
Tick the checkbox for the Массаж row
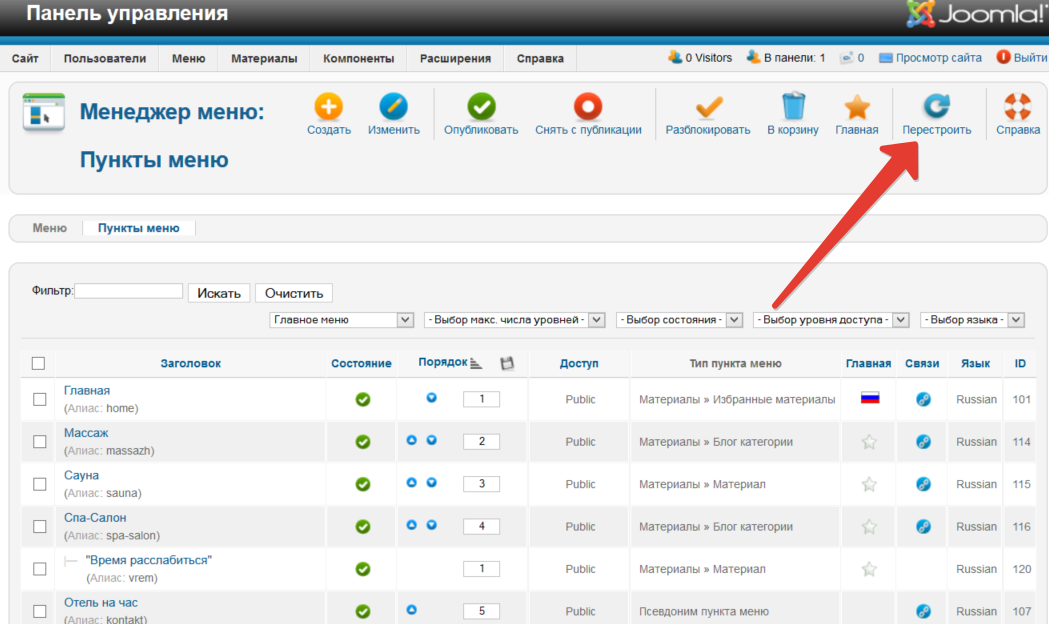[40, 441]
